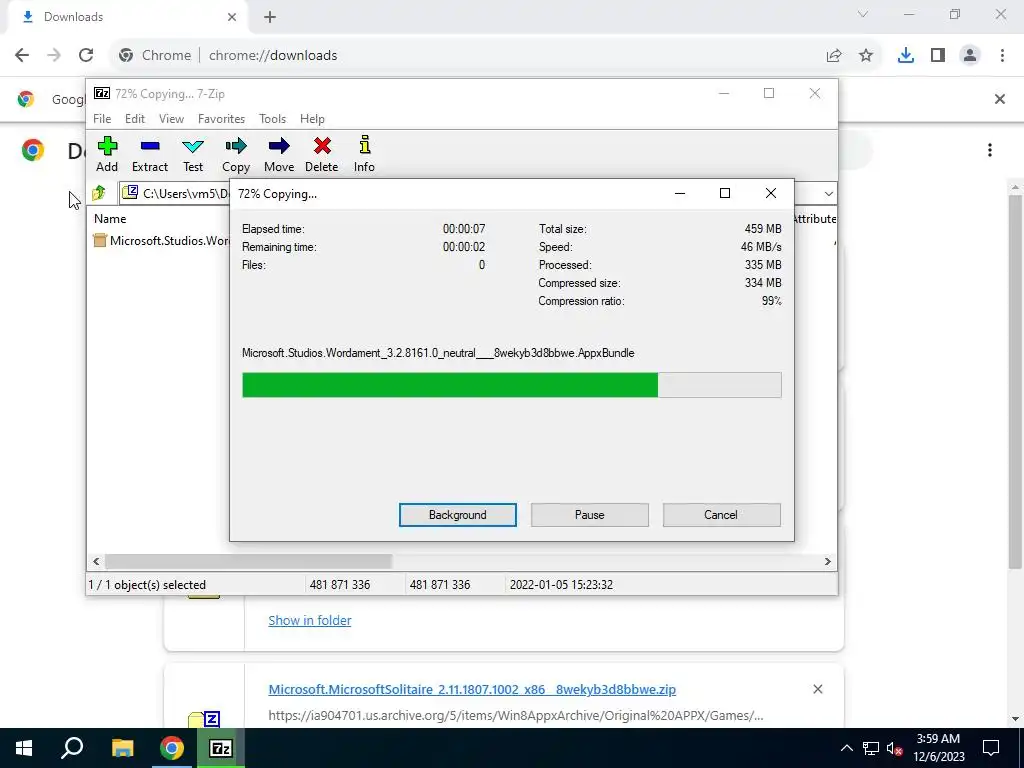Viewport: 1024px width, 768px height.
Task: Open the notification center
Action: [991, 748]
